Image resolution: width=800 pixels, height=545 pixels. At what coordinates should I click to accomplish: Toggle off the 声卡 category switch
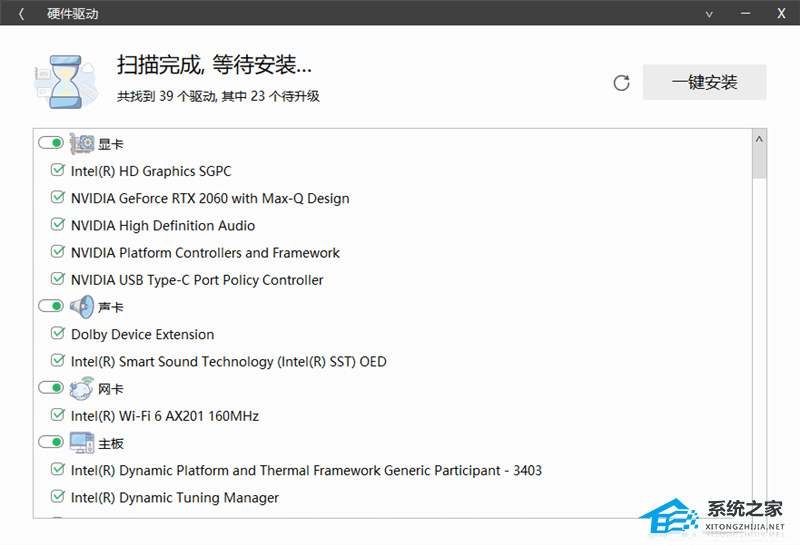(x=51, y=306)
